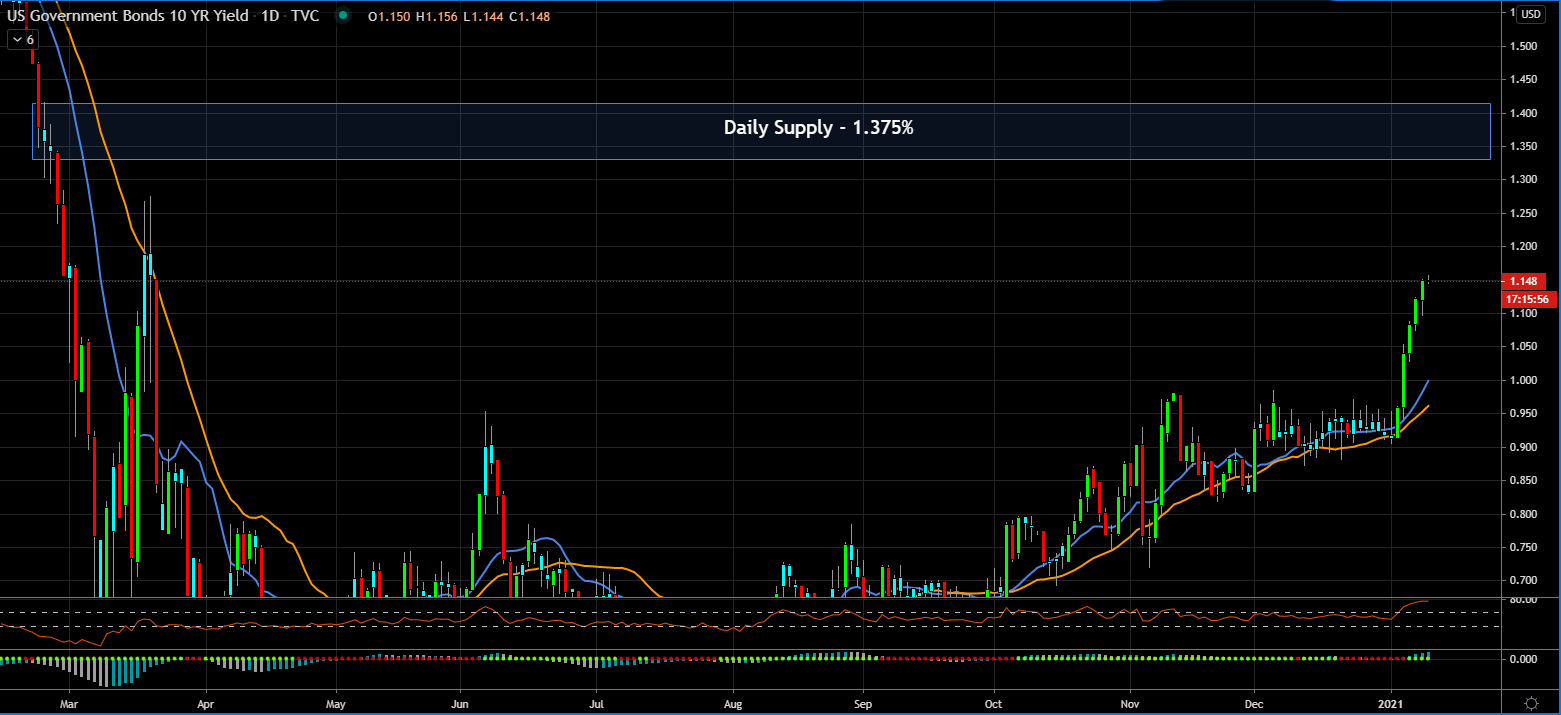Click the open value O1.150

390,17
